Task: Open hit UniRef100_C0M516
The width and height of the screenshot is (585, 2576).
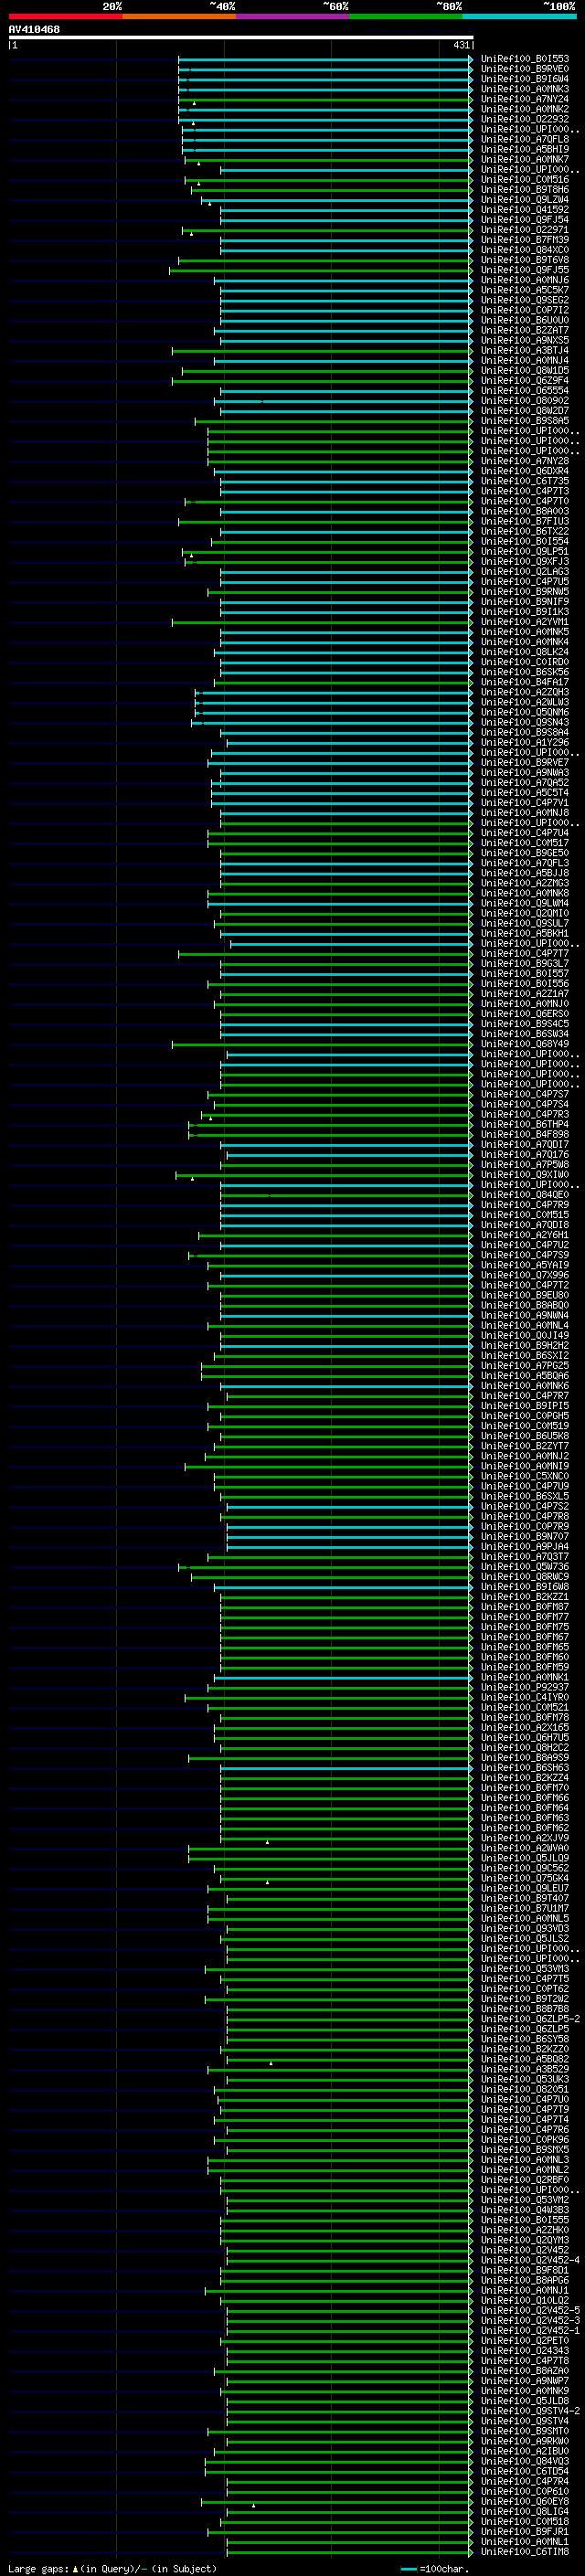Action: 524,180
